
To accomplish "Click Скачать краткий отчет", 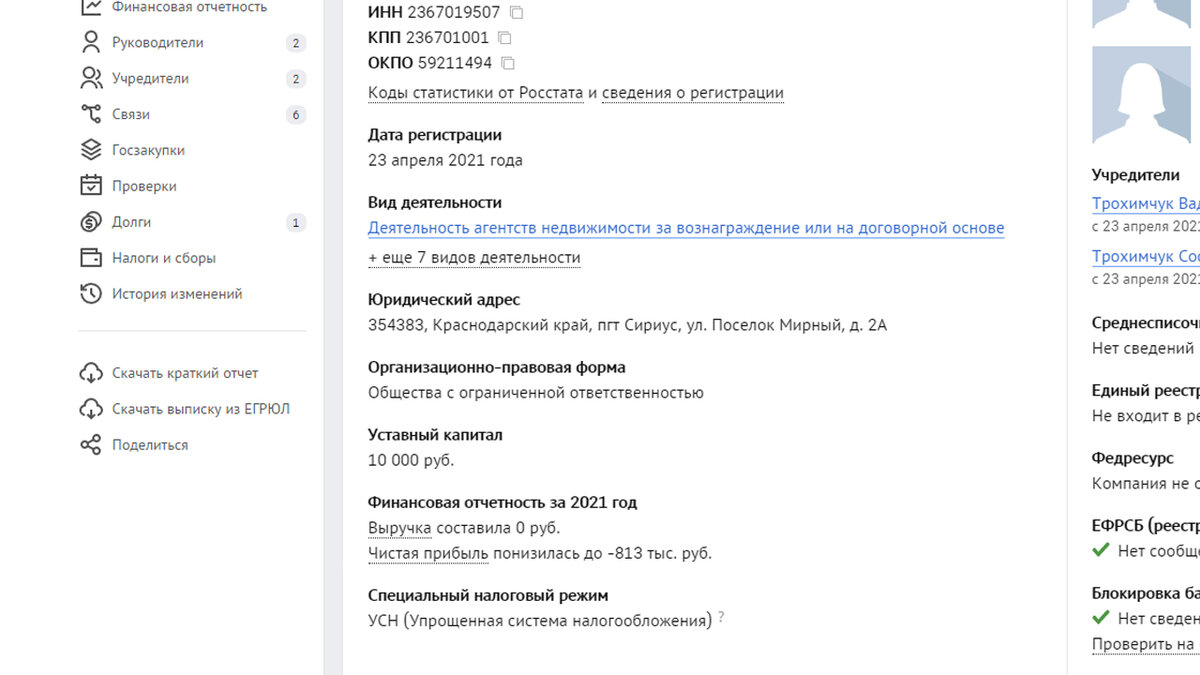I will click(185, 374).
